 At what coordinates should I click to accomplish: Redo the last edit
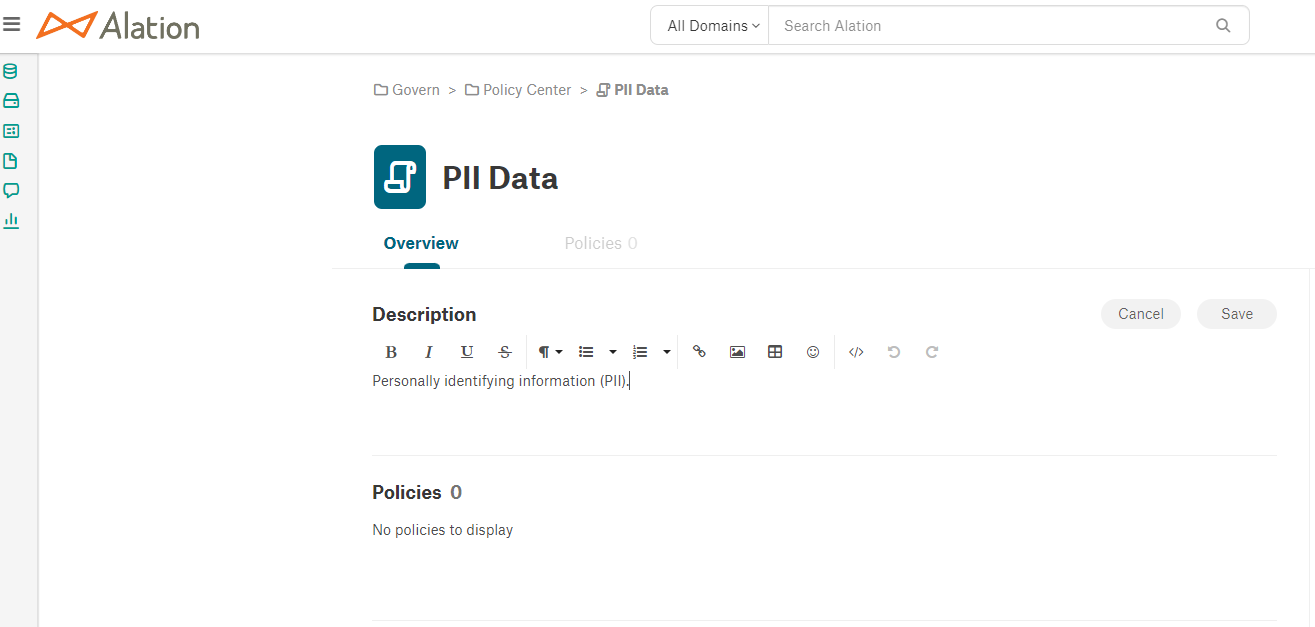(932, 352)
